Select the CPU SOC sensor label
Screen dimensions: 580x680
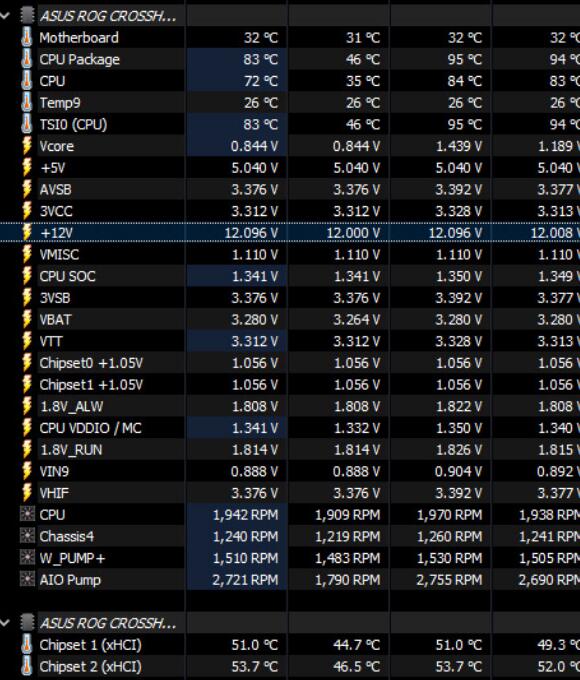point(67,276)
